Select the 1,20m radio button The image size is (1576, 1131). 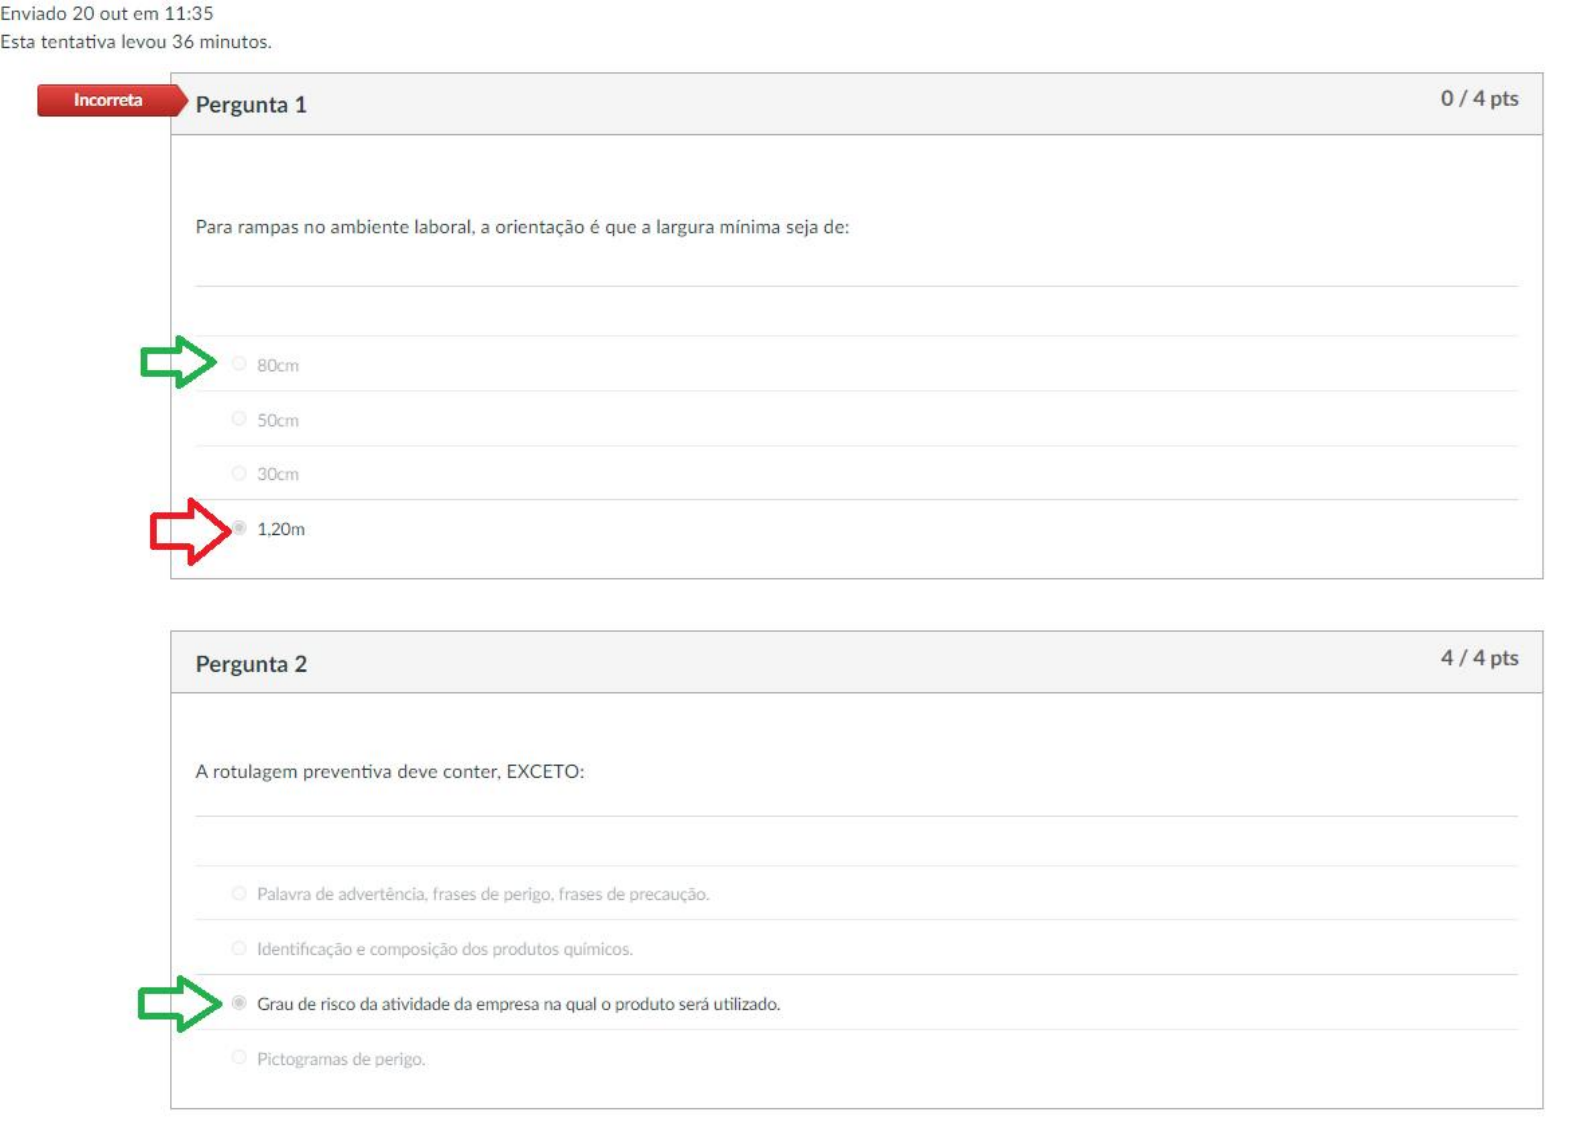[240, 528]
